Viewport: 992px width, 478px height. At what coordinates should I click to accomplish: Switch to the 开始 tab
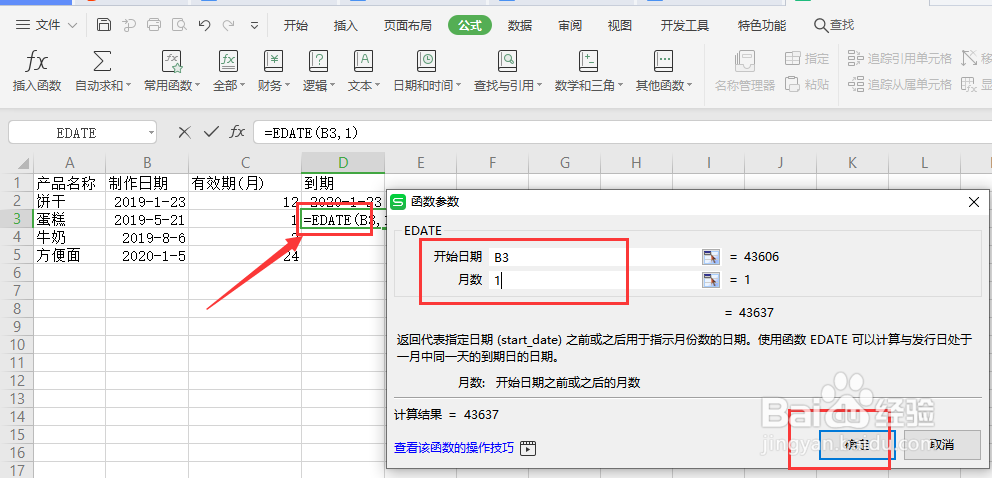tap(295, 25)
